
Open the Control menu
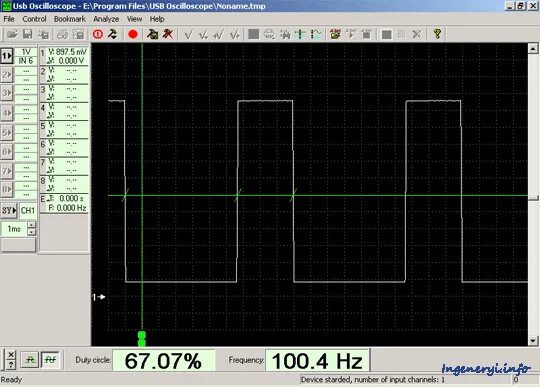[x=34, y=19]
